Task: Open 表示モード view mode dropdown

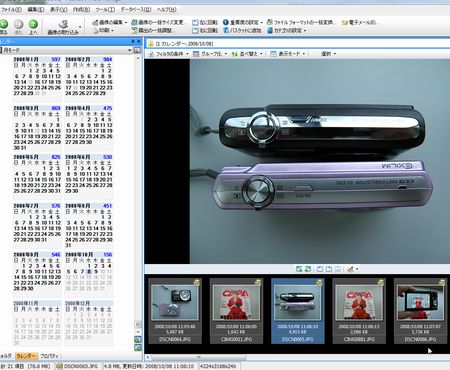Action: click(288, 54)
